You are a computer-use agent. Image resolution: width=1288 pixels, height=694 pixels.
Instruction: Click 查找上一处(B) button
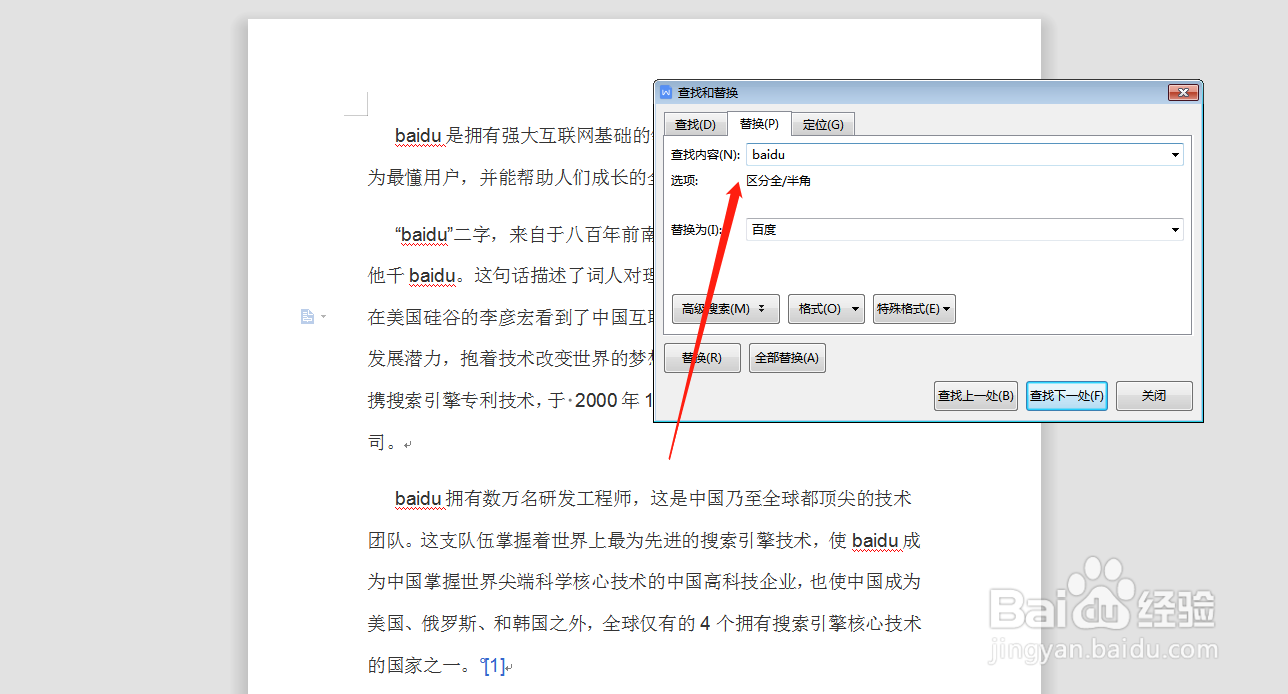[976, 396]
